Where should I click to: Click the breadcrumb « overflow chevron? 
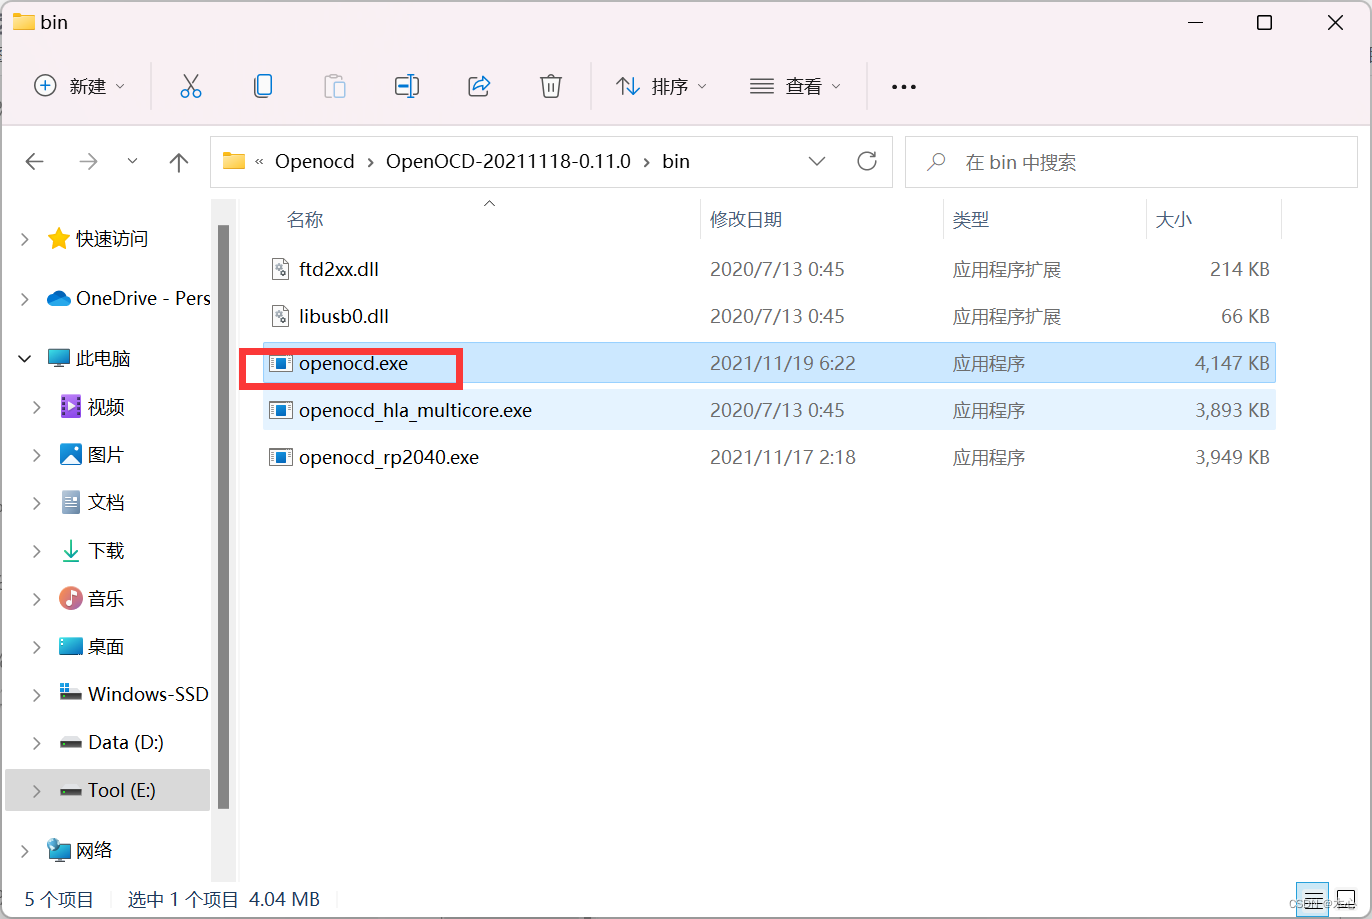[260, 161]
